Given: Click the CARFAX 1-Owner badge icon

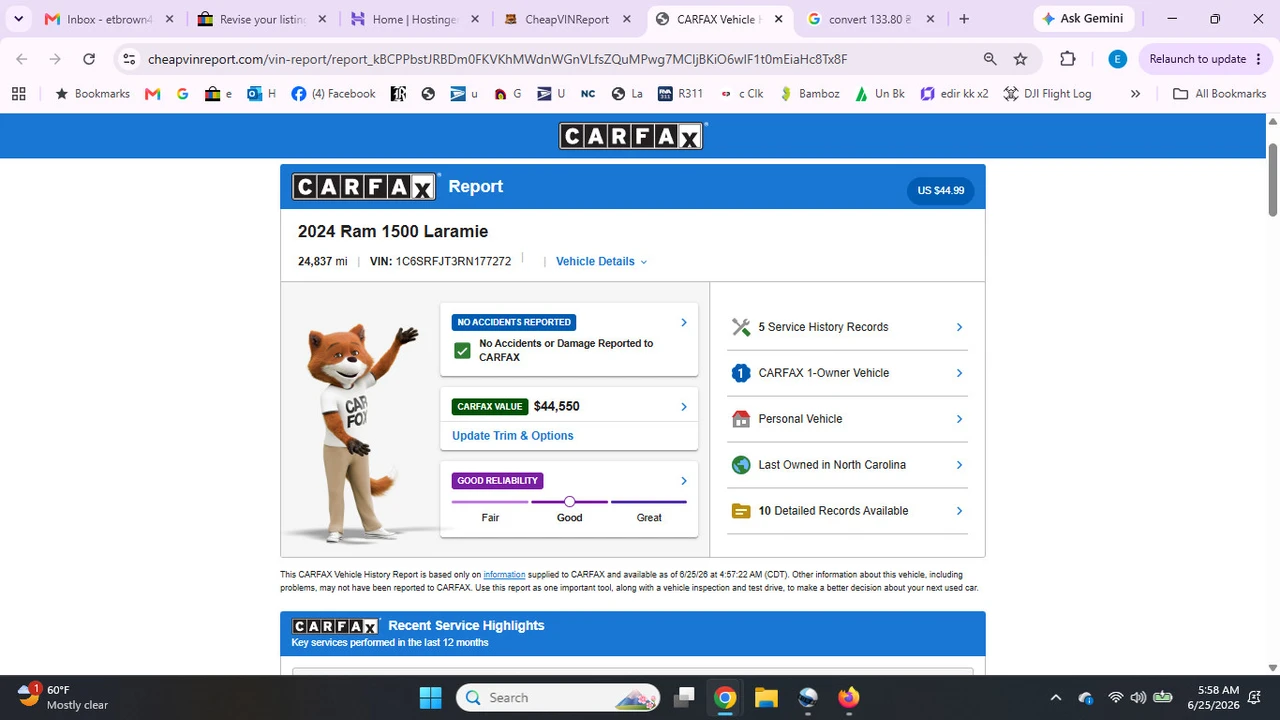Looking at the screenshot, I should tap(741, 373).
